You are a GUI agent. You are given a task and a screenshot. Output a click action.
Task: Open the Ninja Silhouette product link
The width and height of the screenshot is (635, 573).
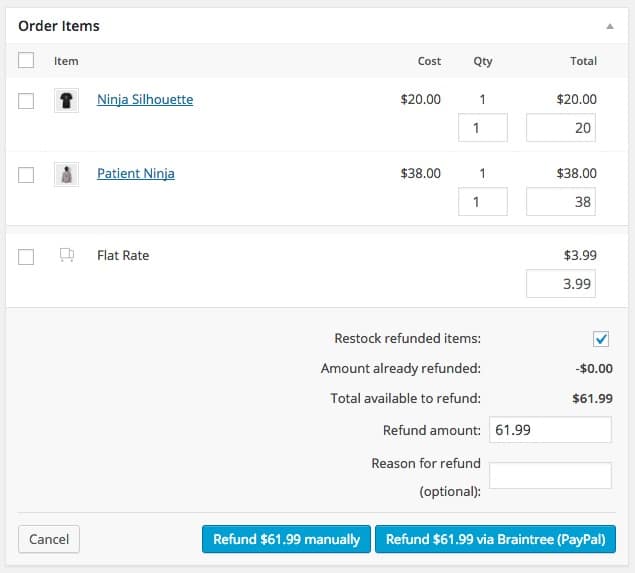click(145, 100)
